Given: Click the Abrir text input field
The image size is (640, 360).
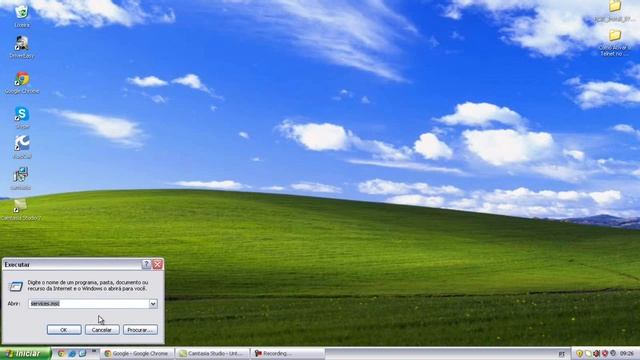Looking at the screenshot, I should (x=89, y=304).
